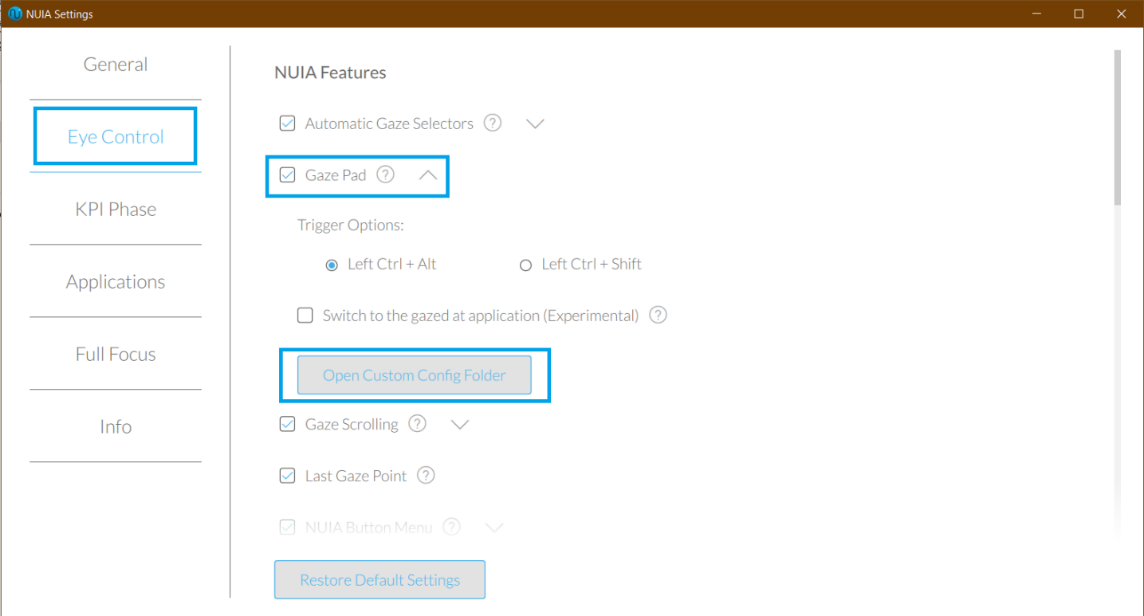The image size is (1144, 616).
Task: Click the NUIA logo in title bar
Action: pyautogui.click(x=15, y=14)
